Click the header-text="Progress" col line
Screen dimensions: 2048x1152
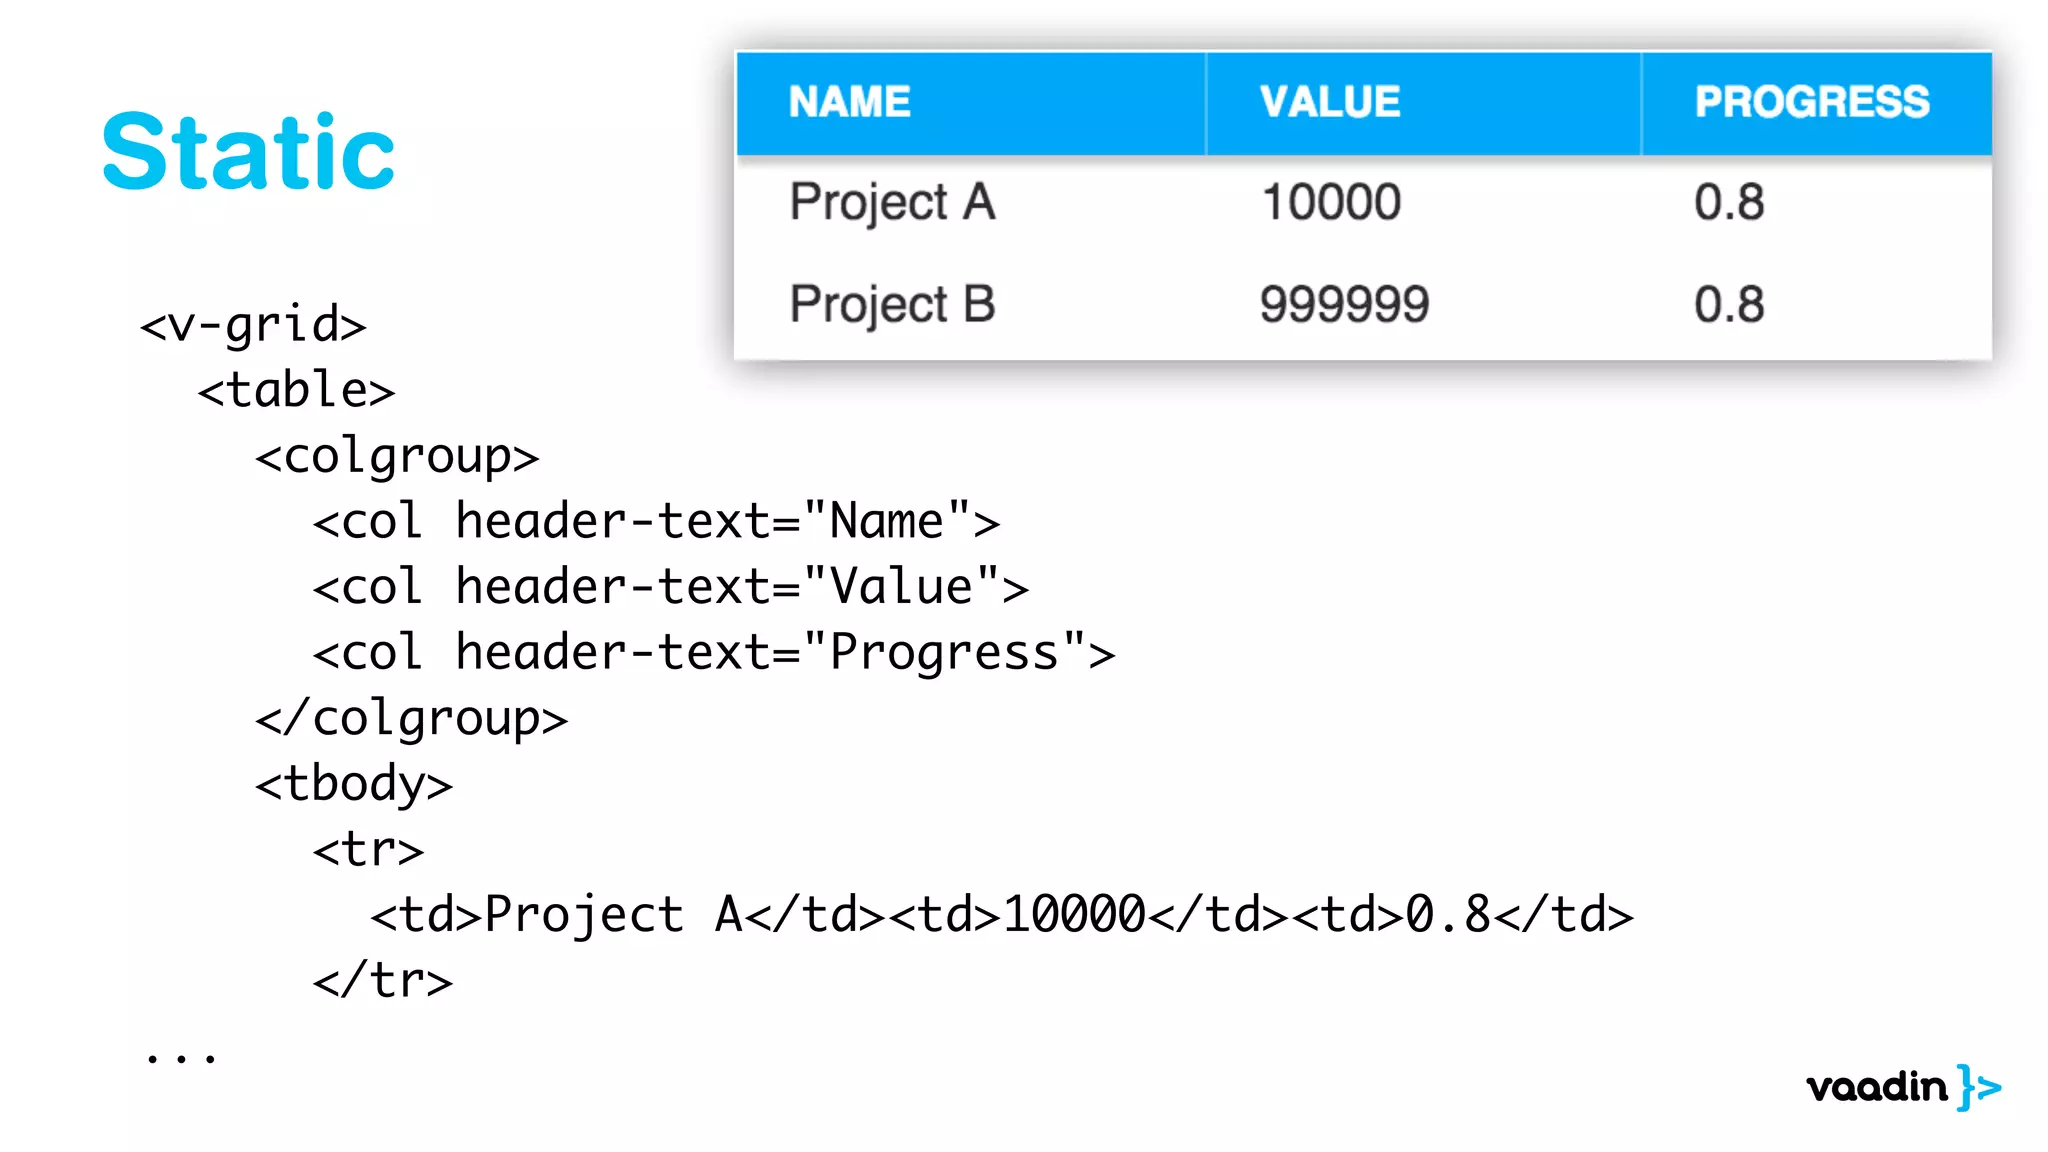tap(713, 653)
